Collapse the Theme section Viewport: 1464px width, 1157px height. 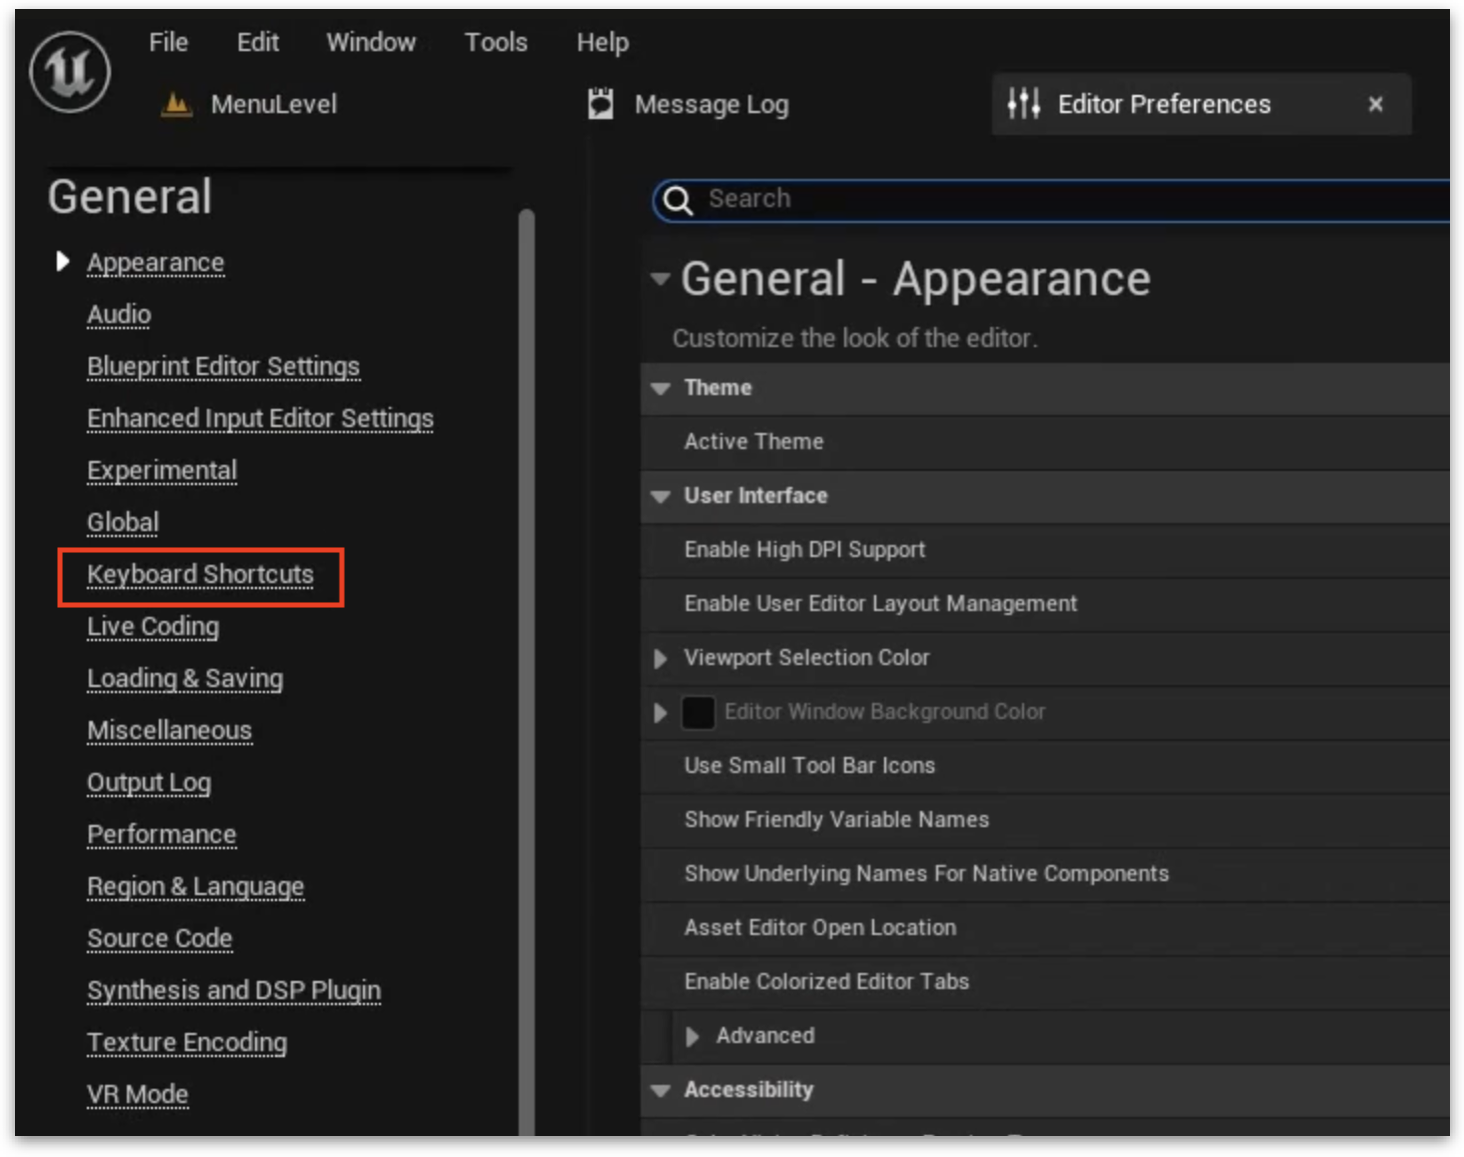tap(660, 388)
